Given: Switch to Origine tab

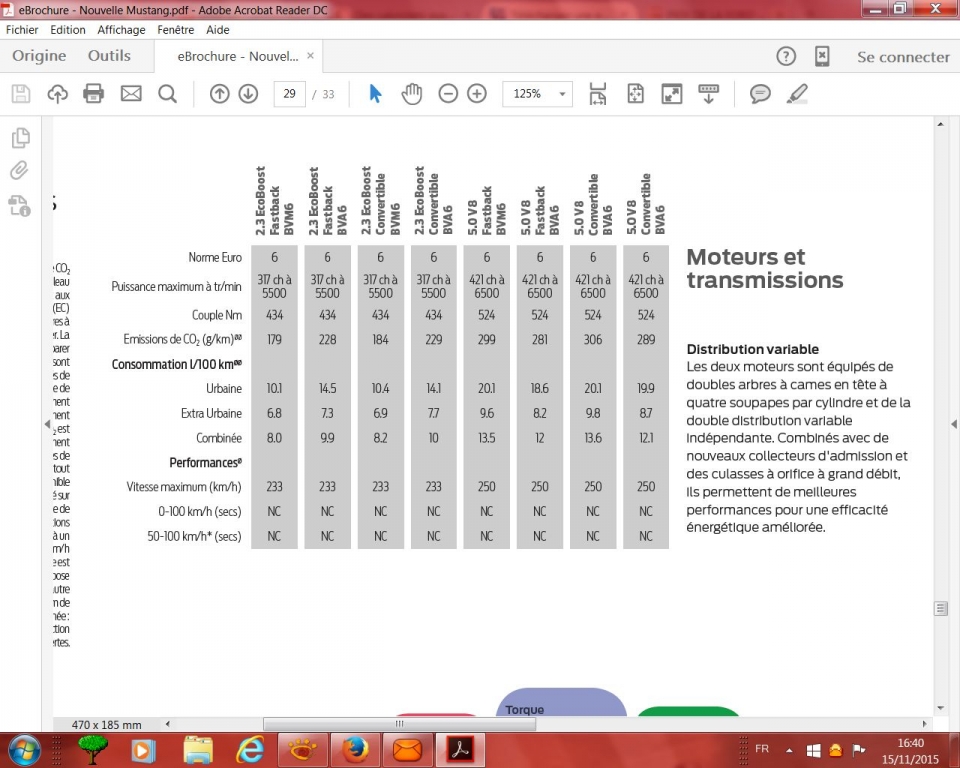Looking at the screenshot, I should [x=39, y=56].
